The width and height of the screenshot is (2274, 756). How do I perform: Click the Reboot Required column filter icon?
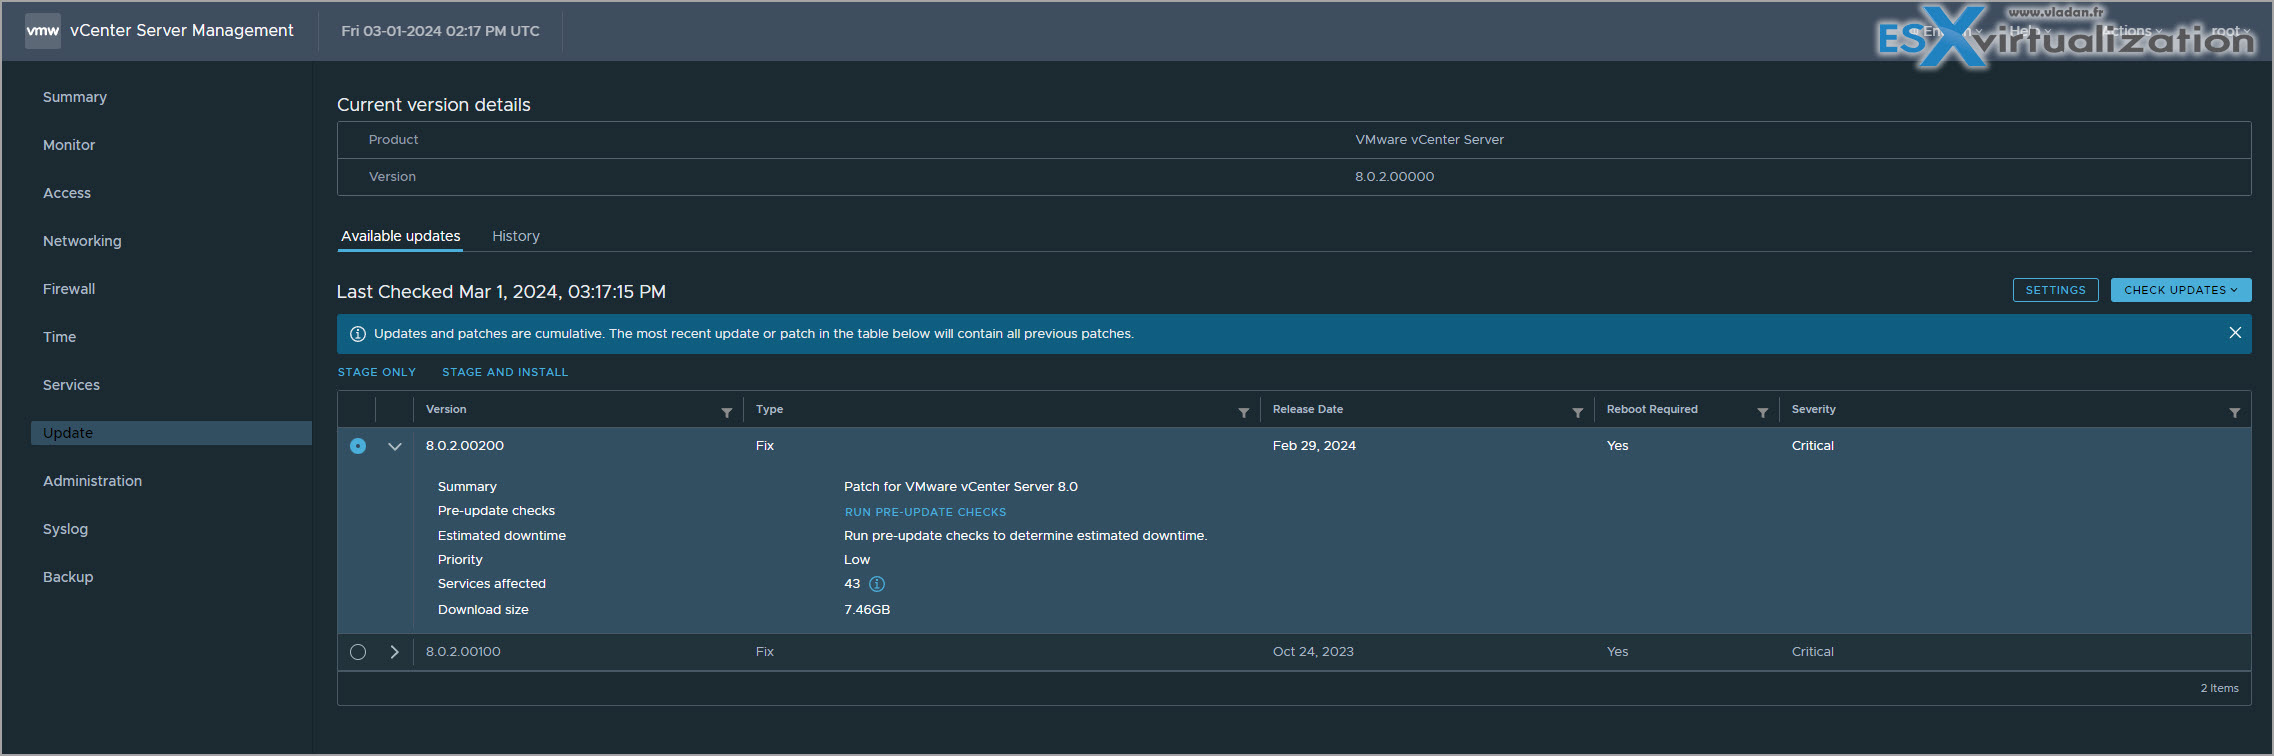click(1763, 413)
